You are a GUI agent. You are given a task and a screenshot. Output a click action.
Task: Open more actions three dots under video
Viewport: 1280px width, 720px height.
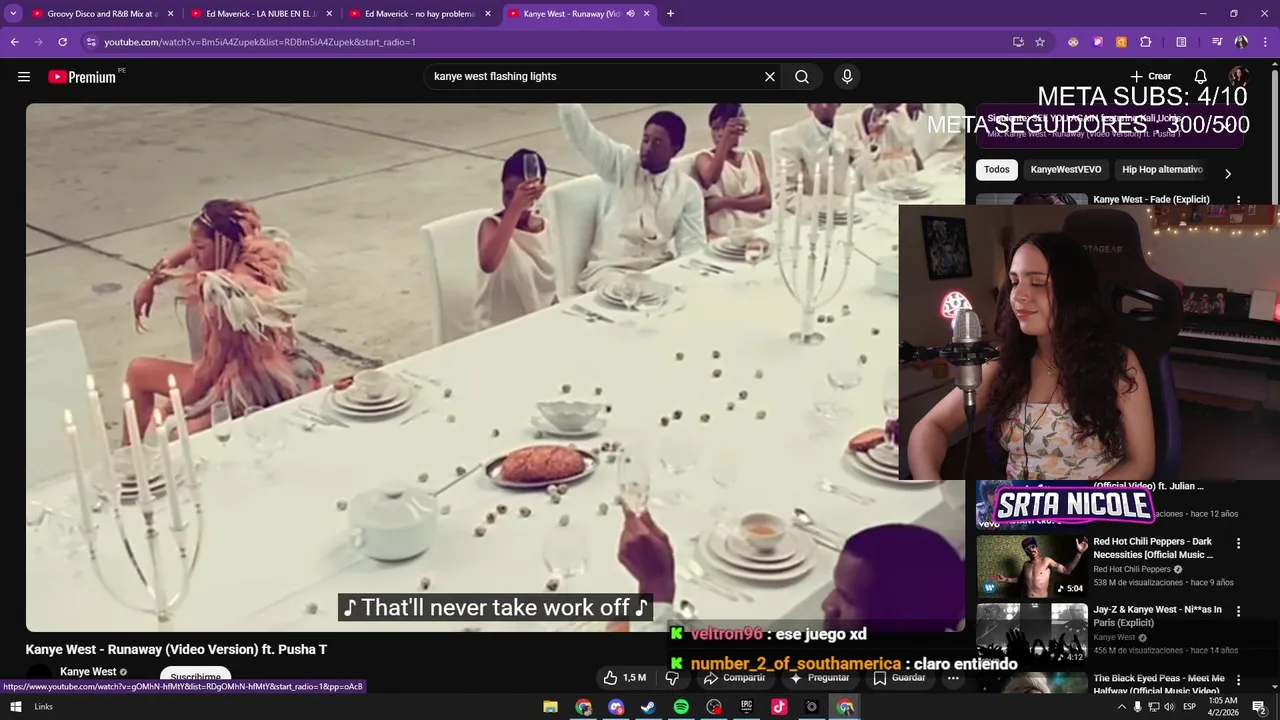coord(953,678)
